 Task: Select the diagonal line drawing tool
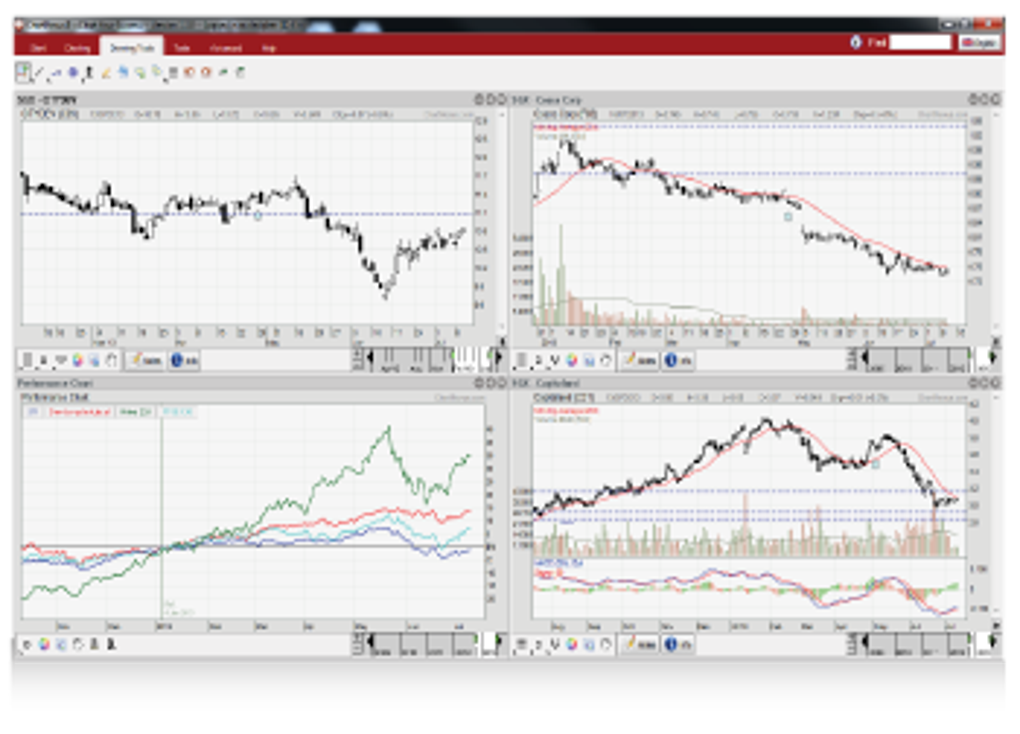point(40,73)
